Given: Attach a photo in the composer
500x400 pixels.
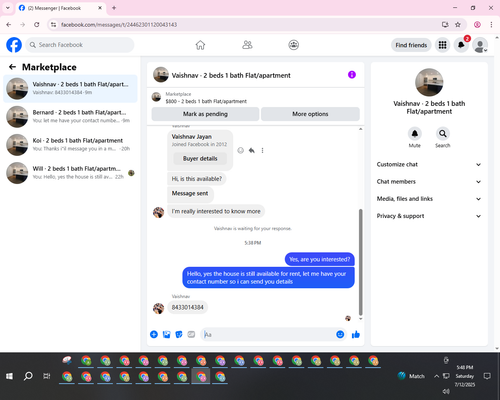Looking at the screenshot, I should click(166, 334).
